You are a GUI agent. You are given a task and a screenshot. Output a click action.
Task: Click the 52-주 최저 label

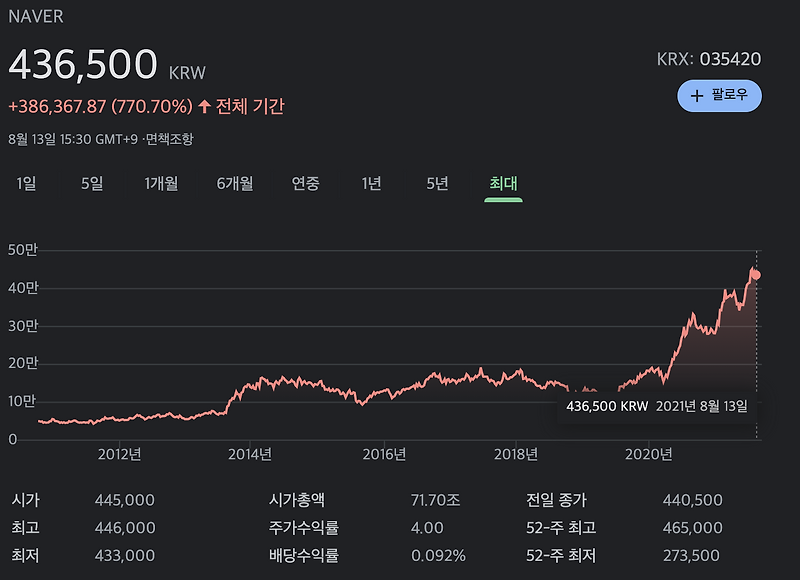(x=561, y=556)
